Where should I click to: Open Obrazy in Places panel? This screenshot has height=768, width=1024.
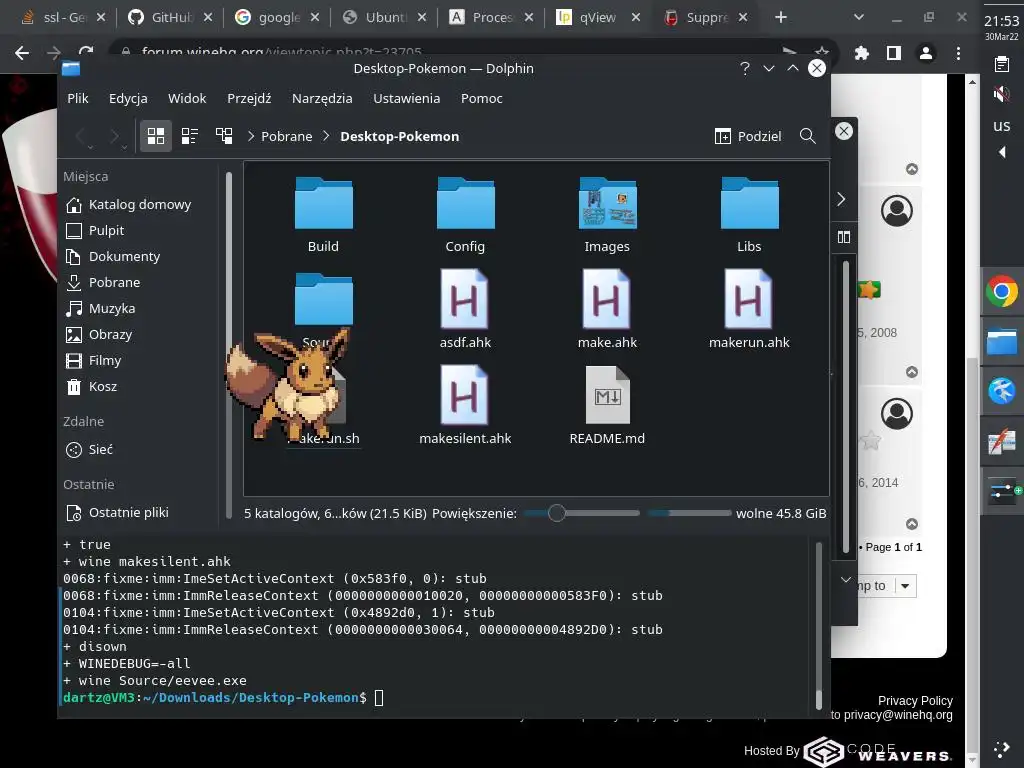[x=99, y=334]
